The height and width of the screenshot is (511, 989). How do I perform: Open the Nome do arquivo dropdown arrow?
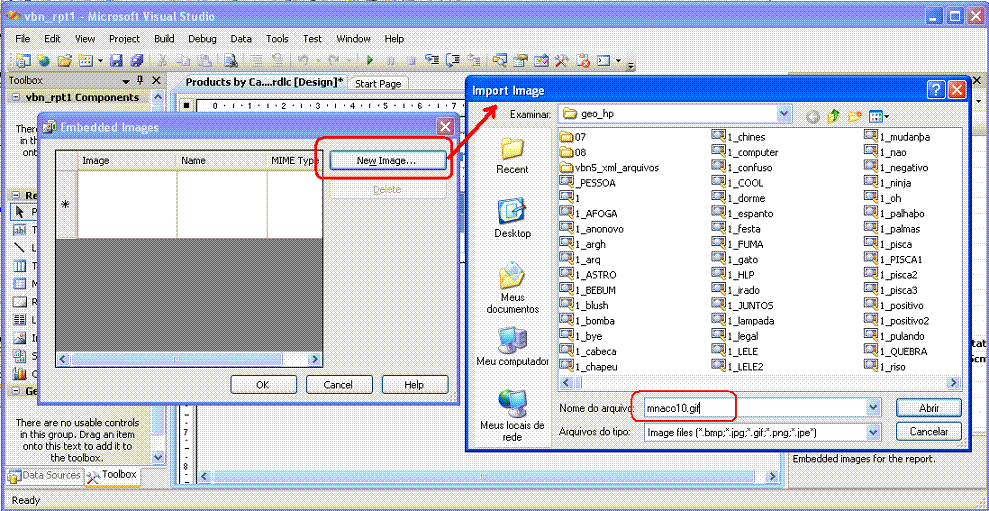point(873,408)
